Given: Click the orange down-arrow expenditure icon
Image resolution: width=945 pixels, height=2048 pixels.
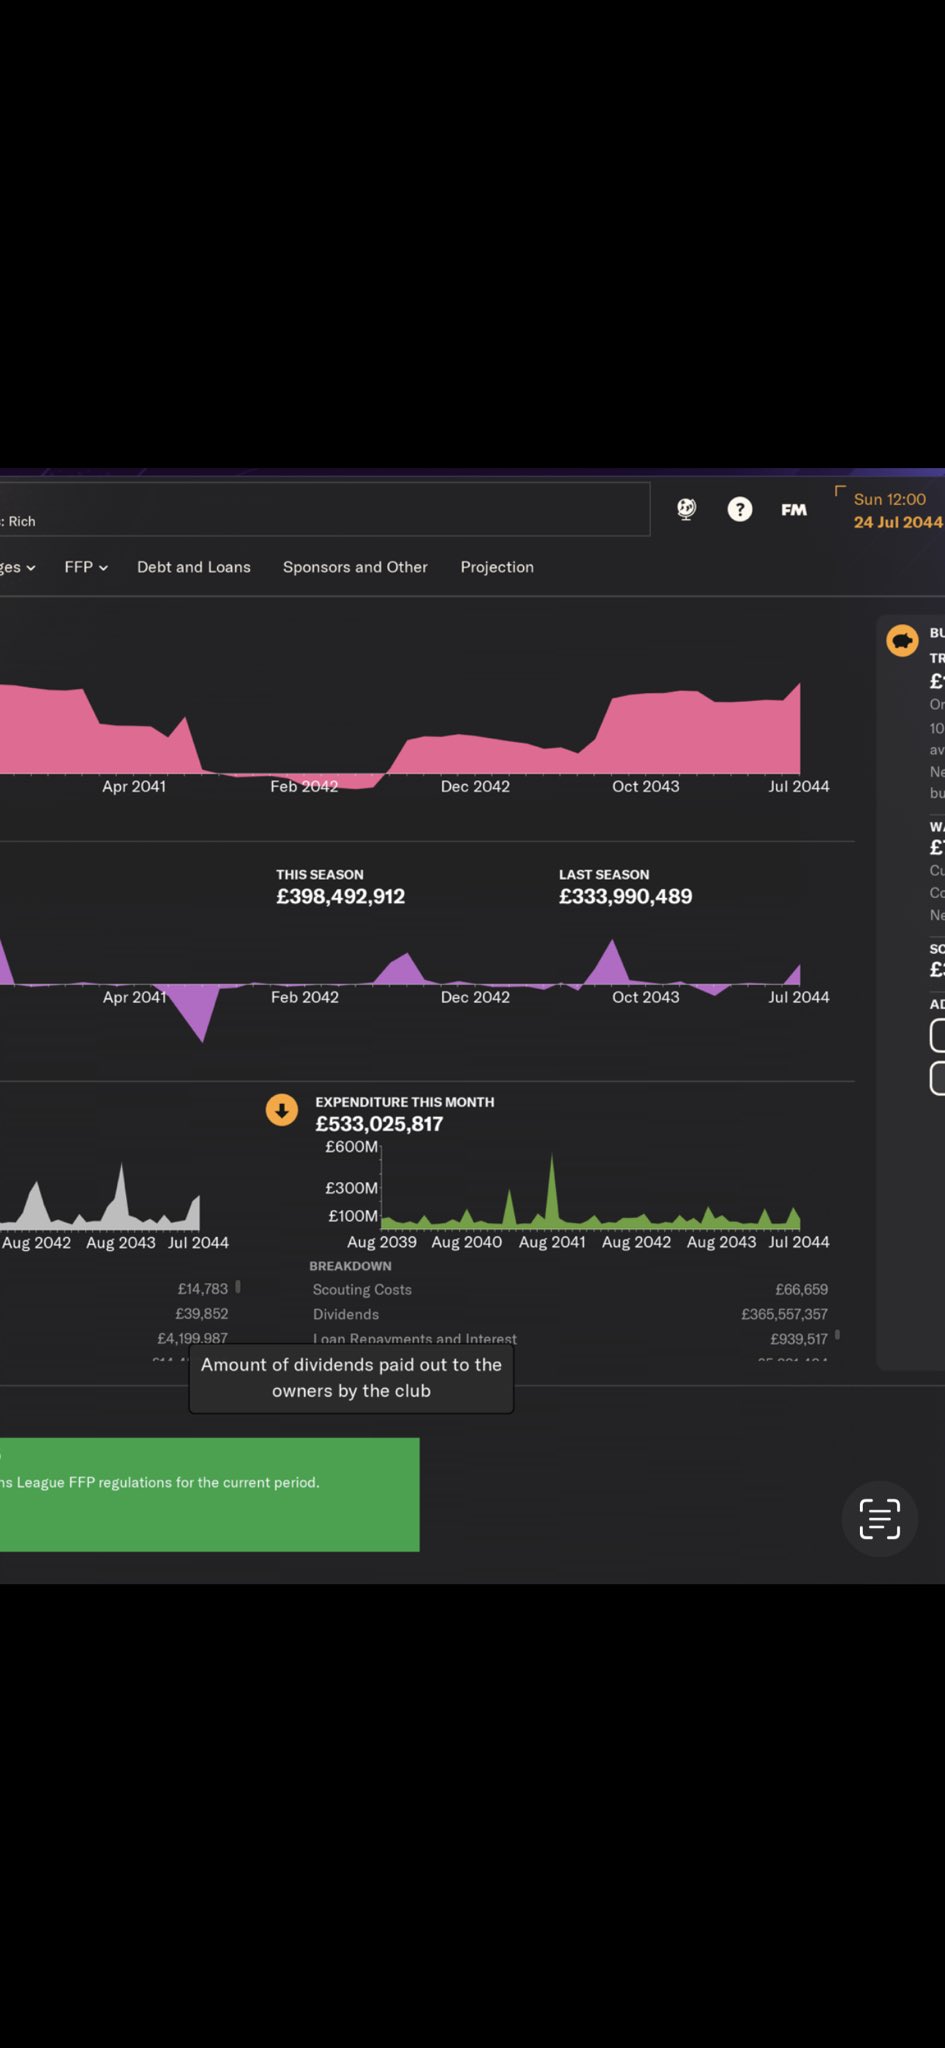Looking at the screenshot, I should pyautogui.click(x=282, y=1110).
